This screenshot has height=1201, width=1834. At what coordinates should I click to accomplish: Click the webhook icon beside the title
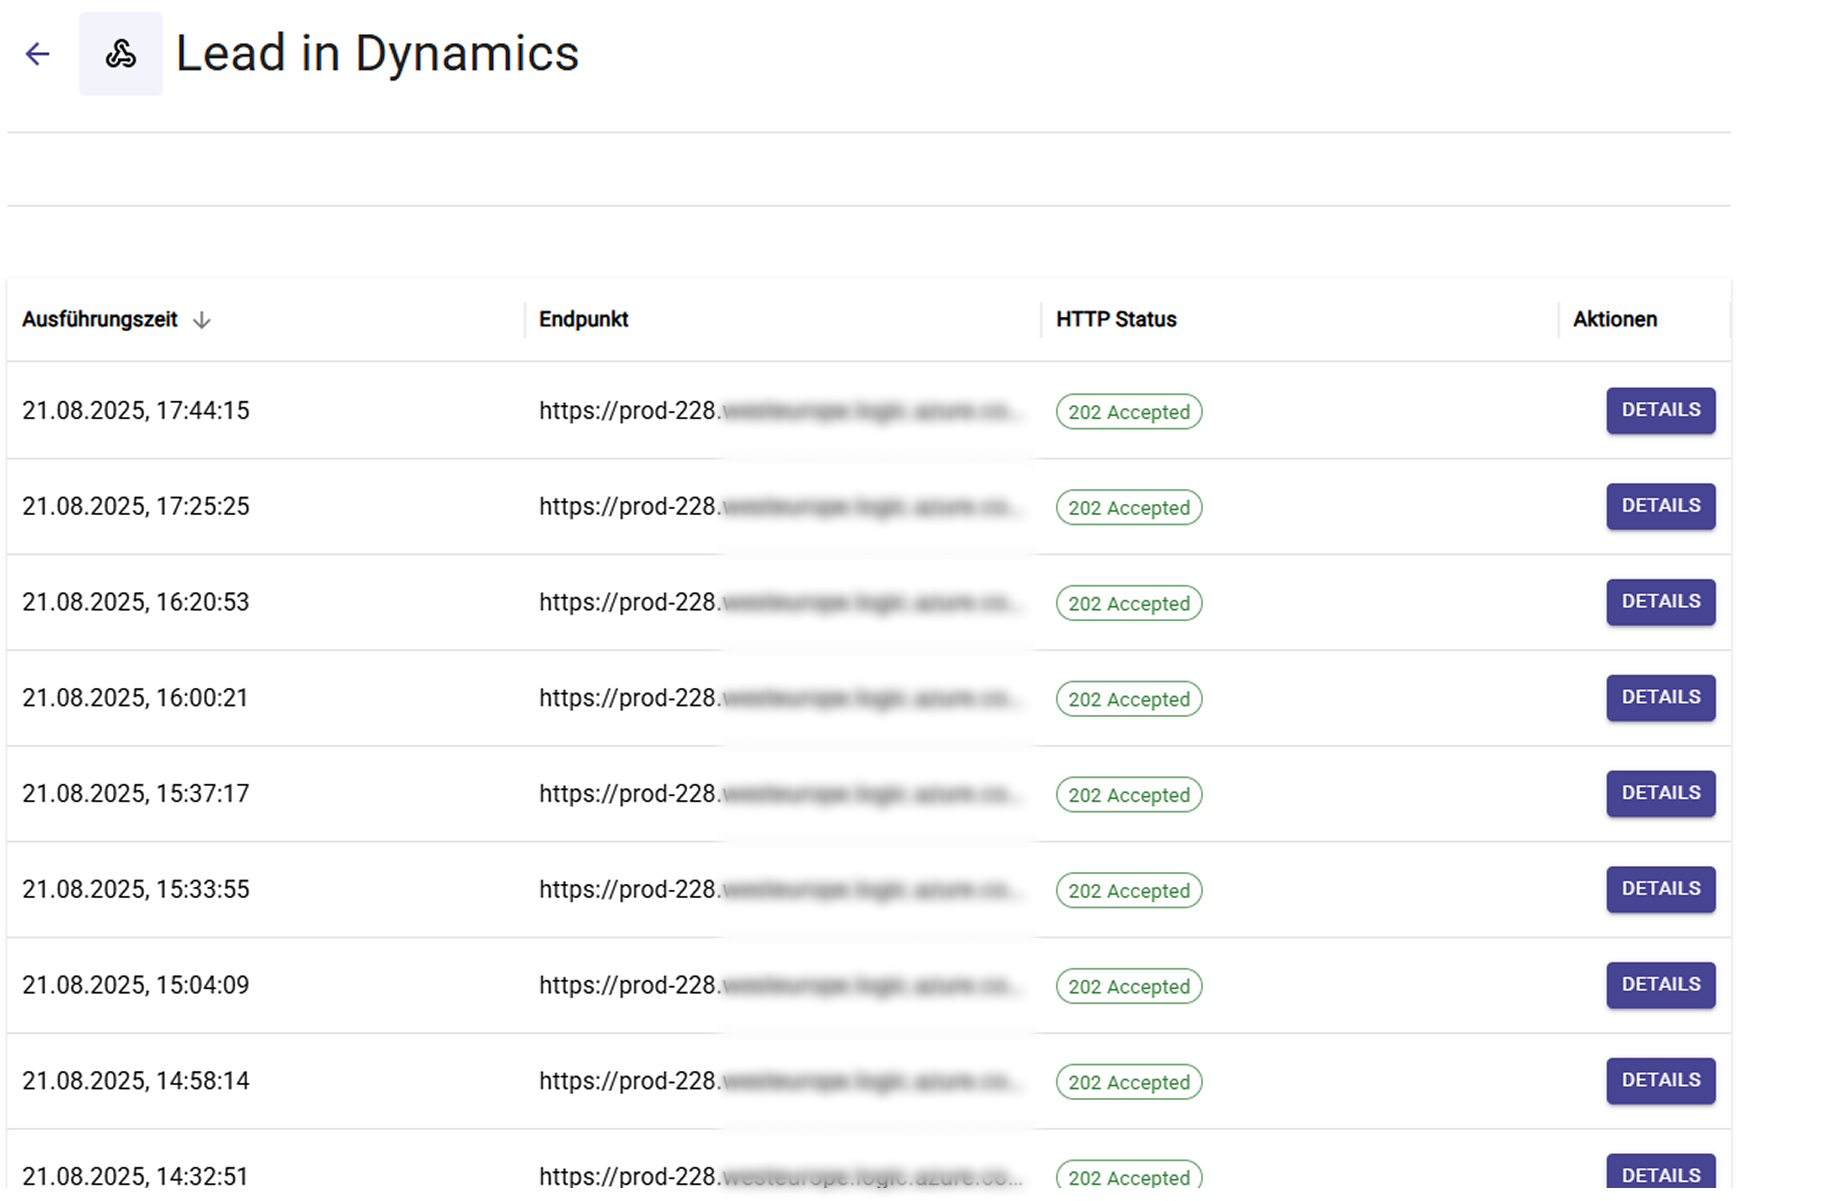click(121, 54)
